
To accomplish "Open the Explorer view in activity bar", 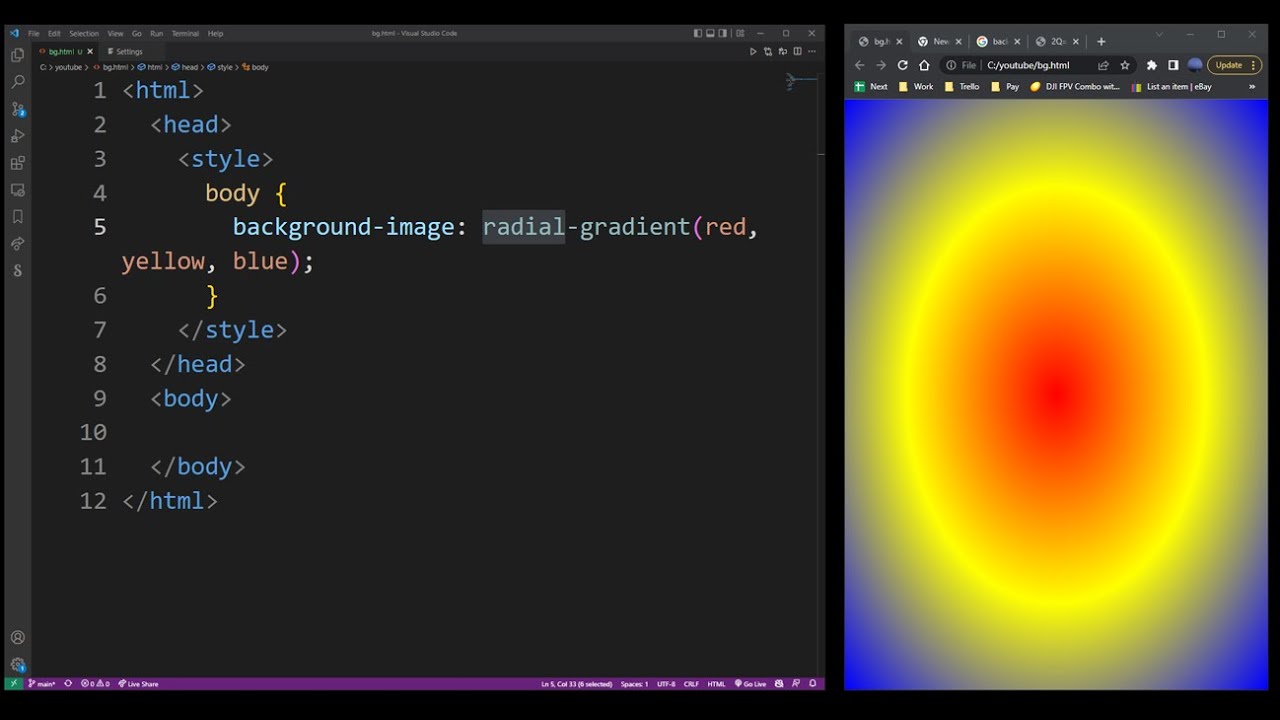I will click(x=17, y=55).
